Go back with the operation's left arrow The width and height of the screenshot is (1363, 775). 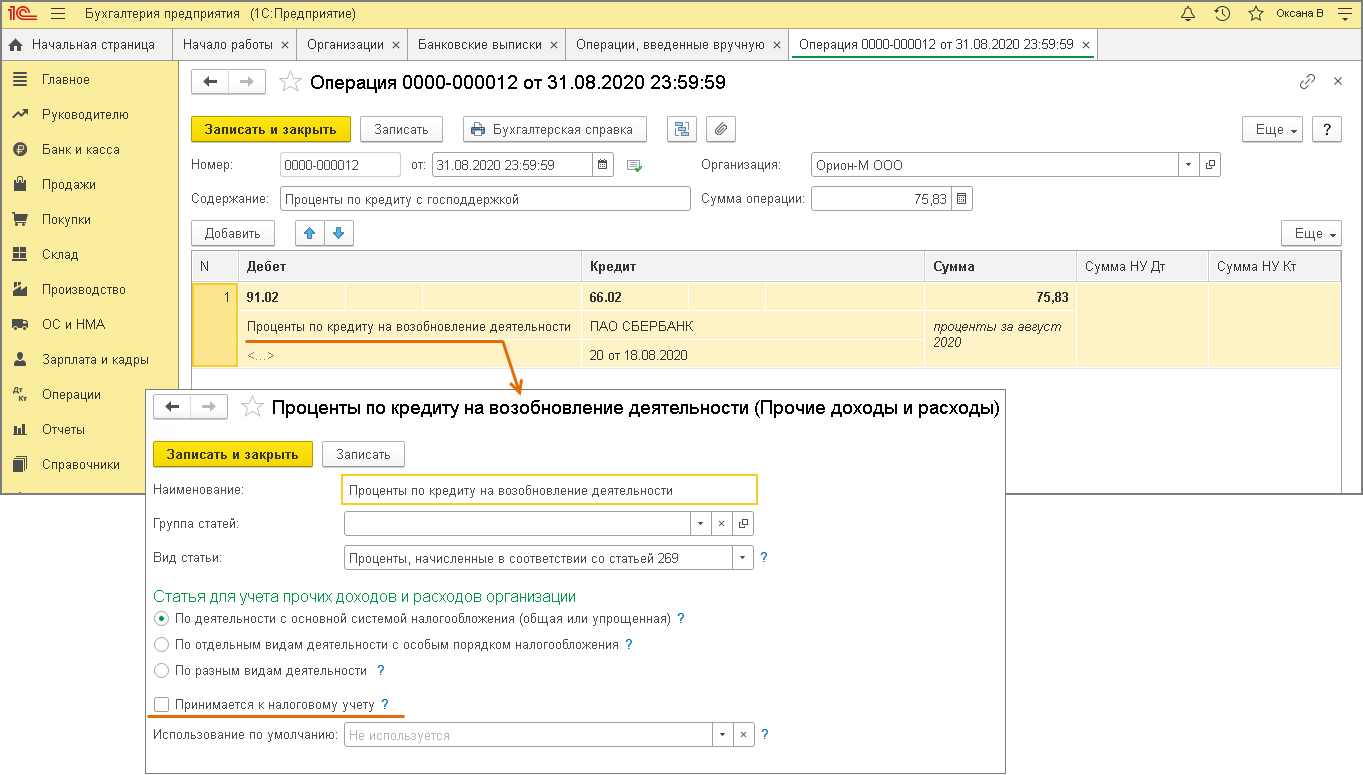point(210,82)
